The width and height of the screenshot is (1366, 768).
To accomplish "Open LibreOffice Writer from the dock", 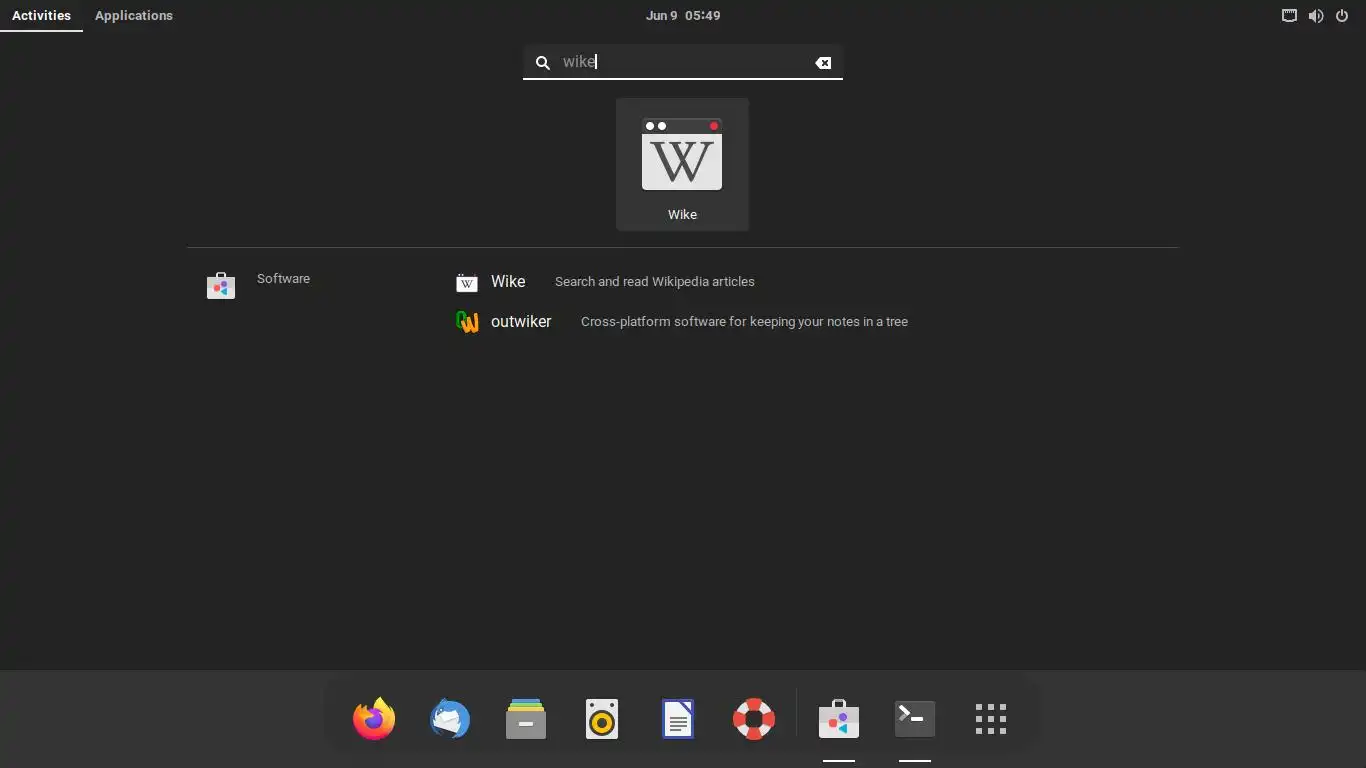I will (x=678, y=719).
